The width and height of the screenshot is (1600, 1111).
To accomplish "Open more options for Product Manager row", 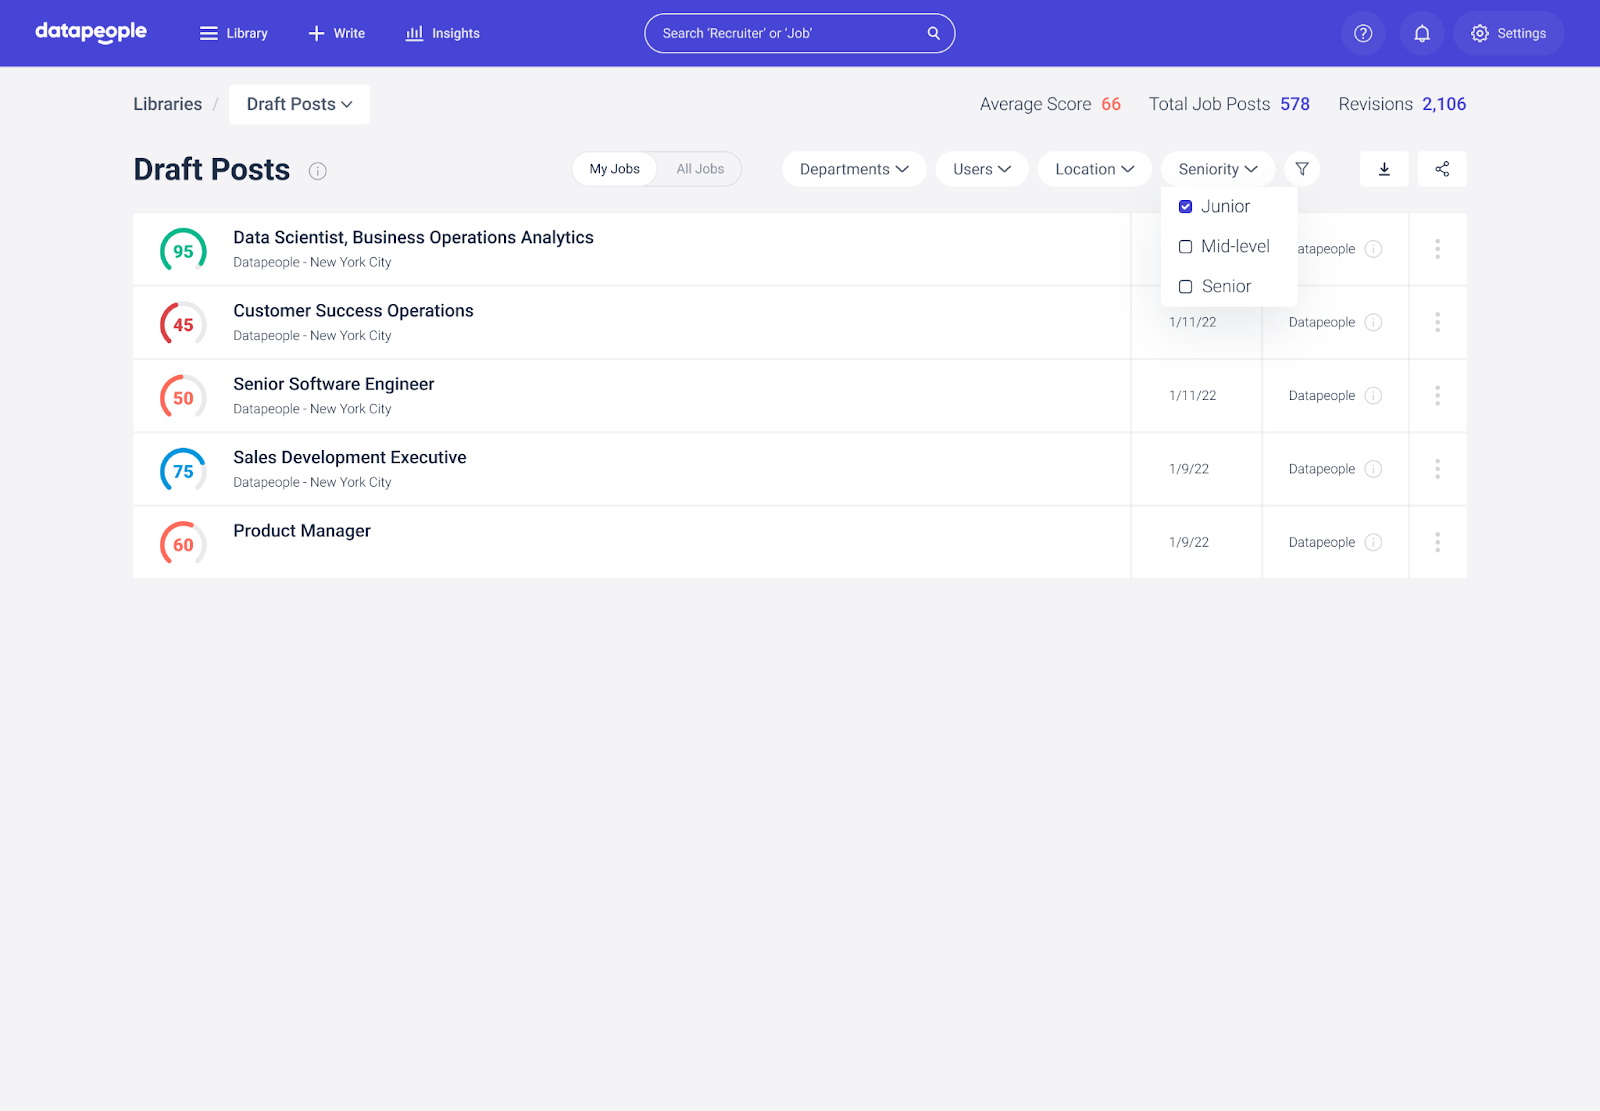I will 1437,542.
